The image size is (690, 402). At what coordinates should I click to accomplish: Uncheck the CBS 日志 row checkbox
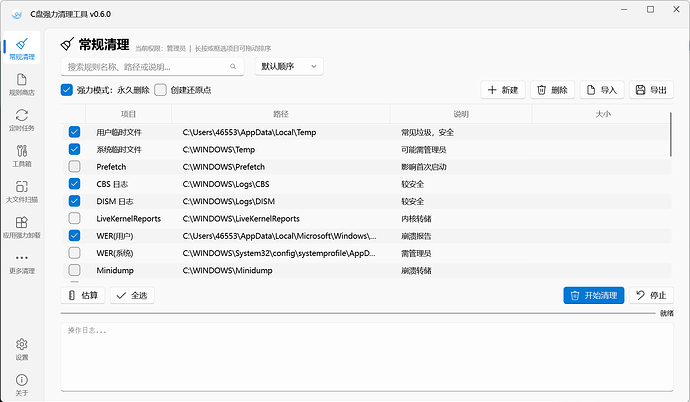[x=74, y=183]
